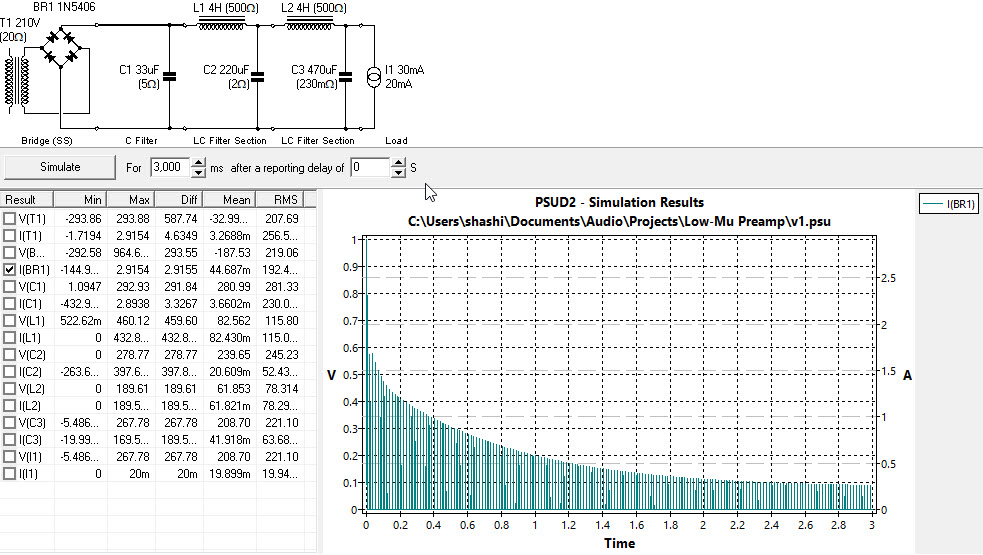This screenshot has width=983, height=555.
Task: Enable the V(T1) result checkbox
Action: tap(9, 218)
